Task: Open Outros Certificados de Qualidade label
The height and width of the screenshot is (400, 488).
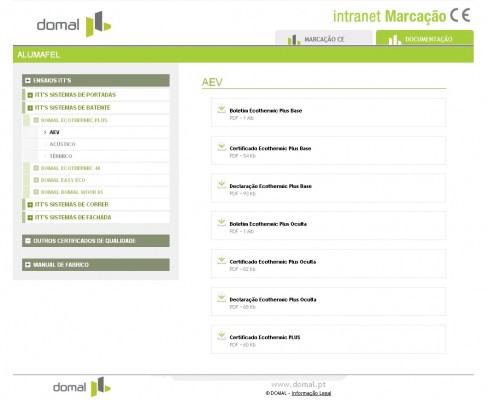Action: pyautogui.click(x=84, y=241)
